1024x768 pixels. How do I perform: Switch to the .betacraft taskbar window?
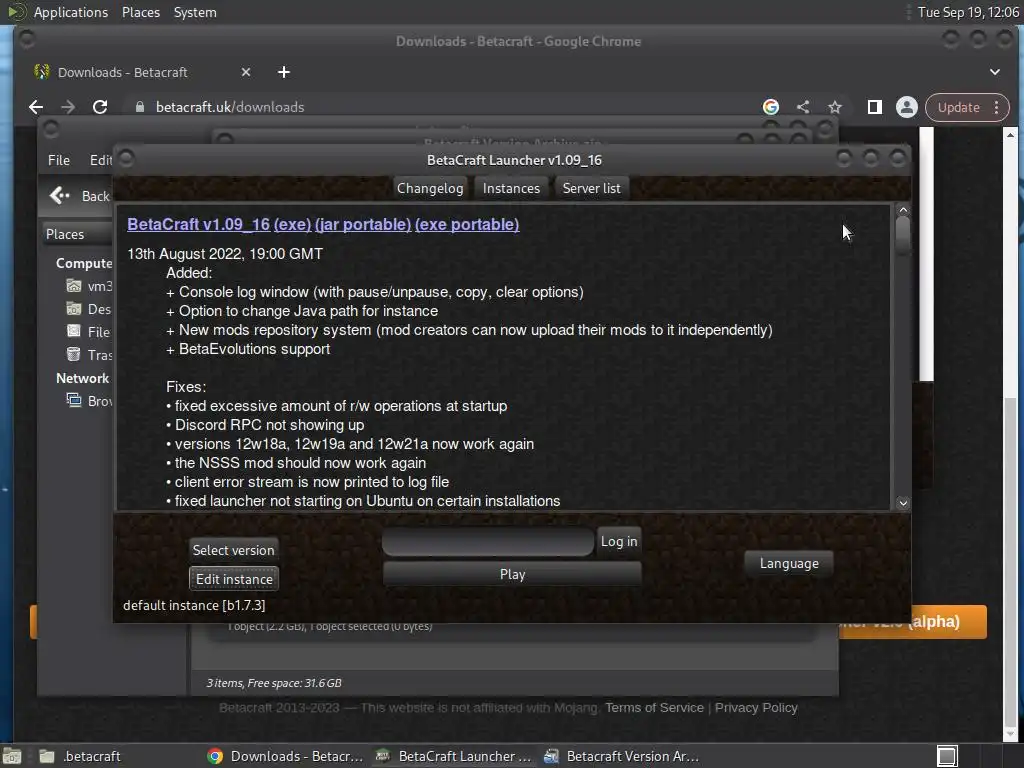click(80, 756)
